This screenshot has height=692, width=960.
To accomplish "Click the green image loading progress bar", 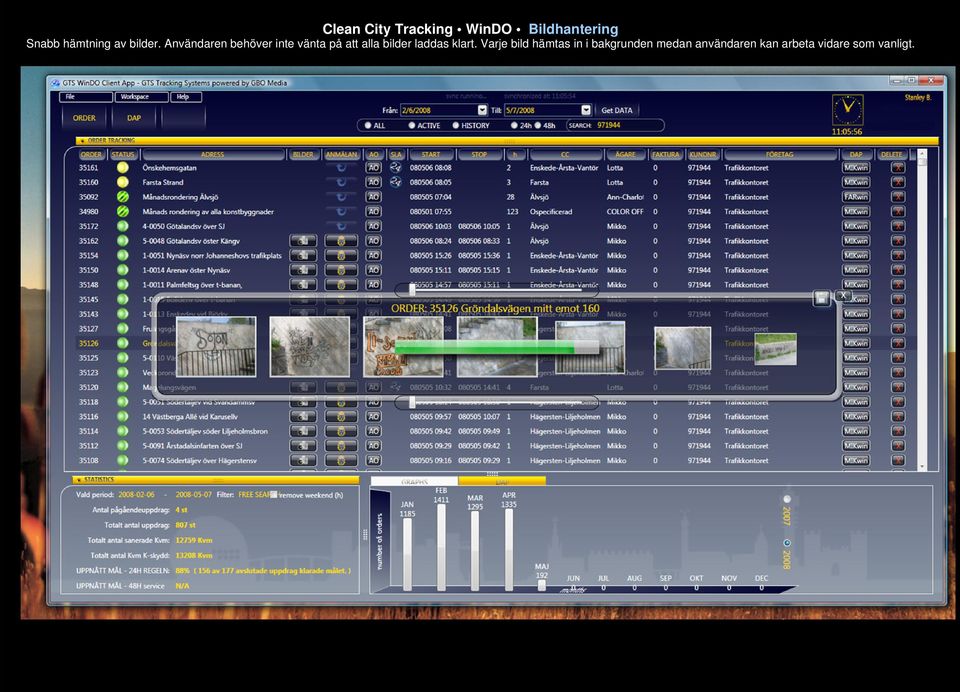I will tap(496, 347).
